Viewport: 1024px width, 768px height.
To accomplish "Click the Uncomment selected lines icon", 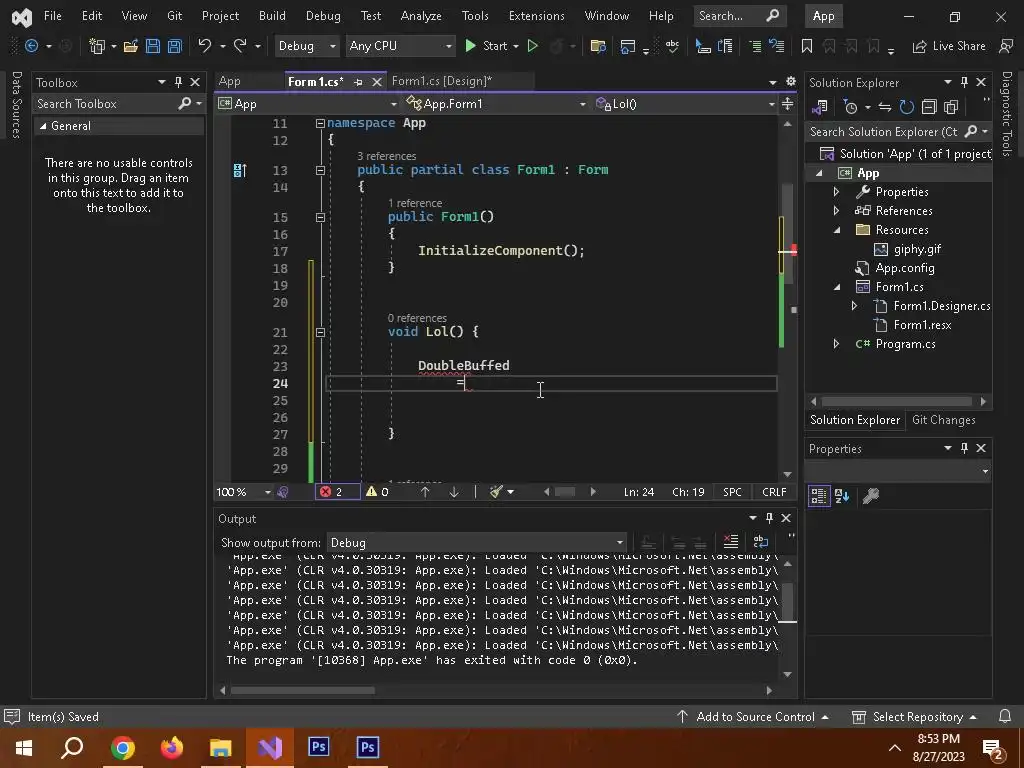I will tap(776, 46).
